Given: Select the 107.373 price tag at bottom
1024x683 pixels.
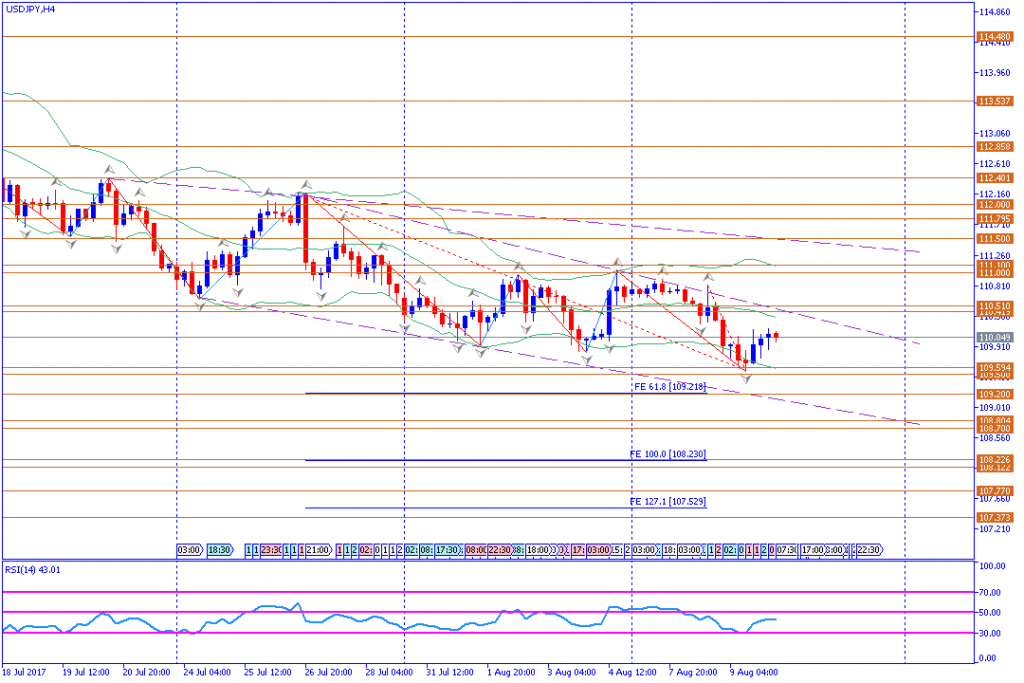Looking at the screenshot, I should (x=993, y=517).
